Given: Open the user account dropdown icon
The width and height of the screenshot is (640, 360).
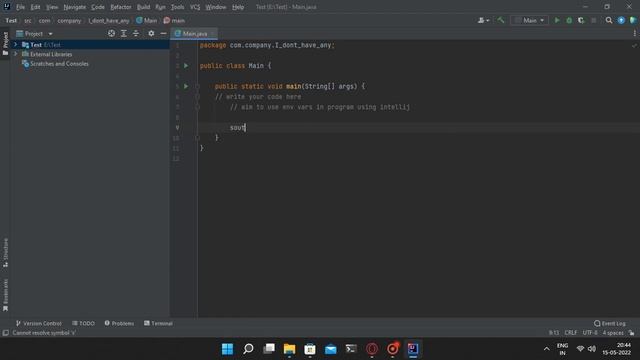Looking at the screenshot, I should [483, 20].
